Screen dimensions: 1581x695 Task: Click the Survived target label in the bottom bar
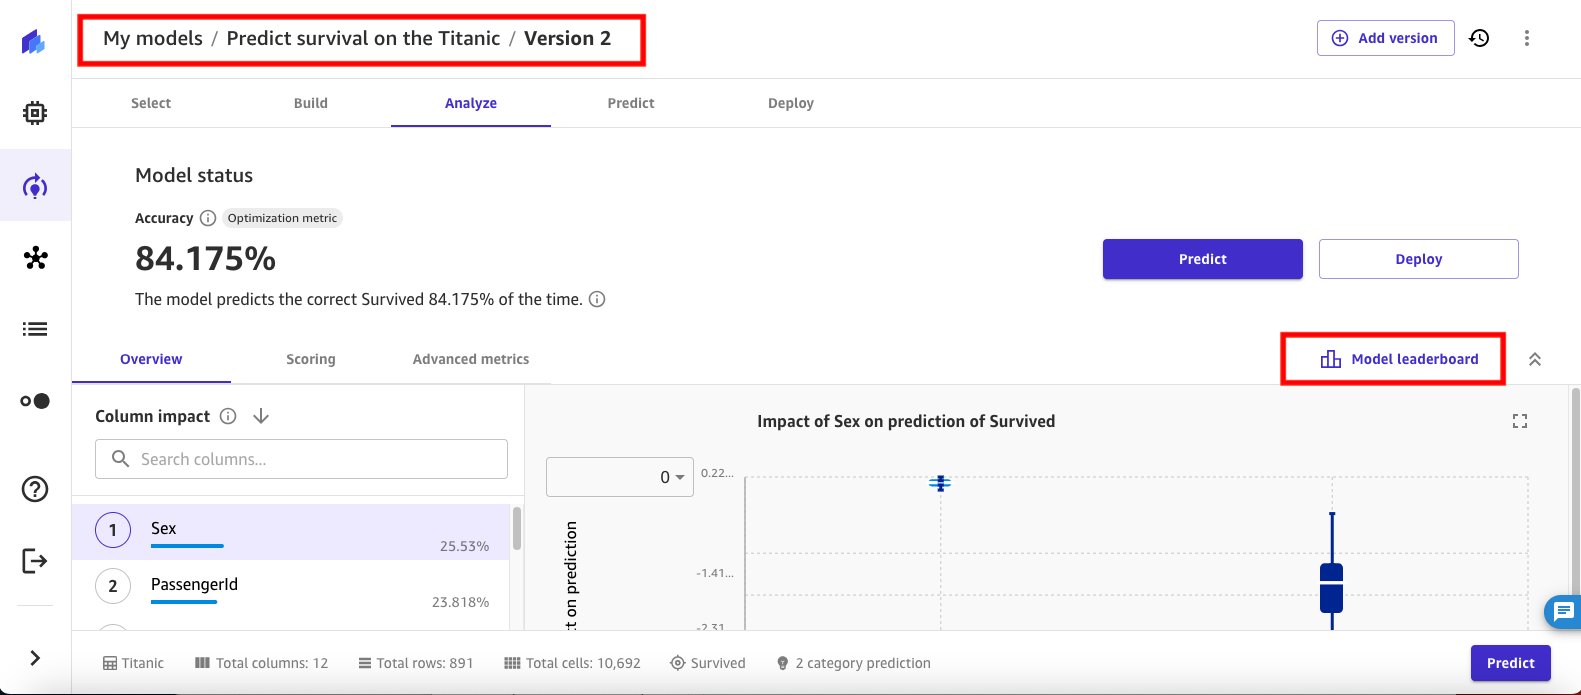pos(708,663)
